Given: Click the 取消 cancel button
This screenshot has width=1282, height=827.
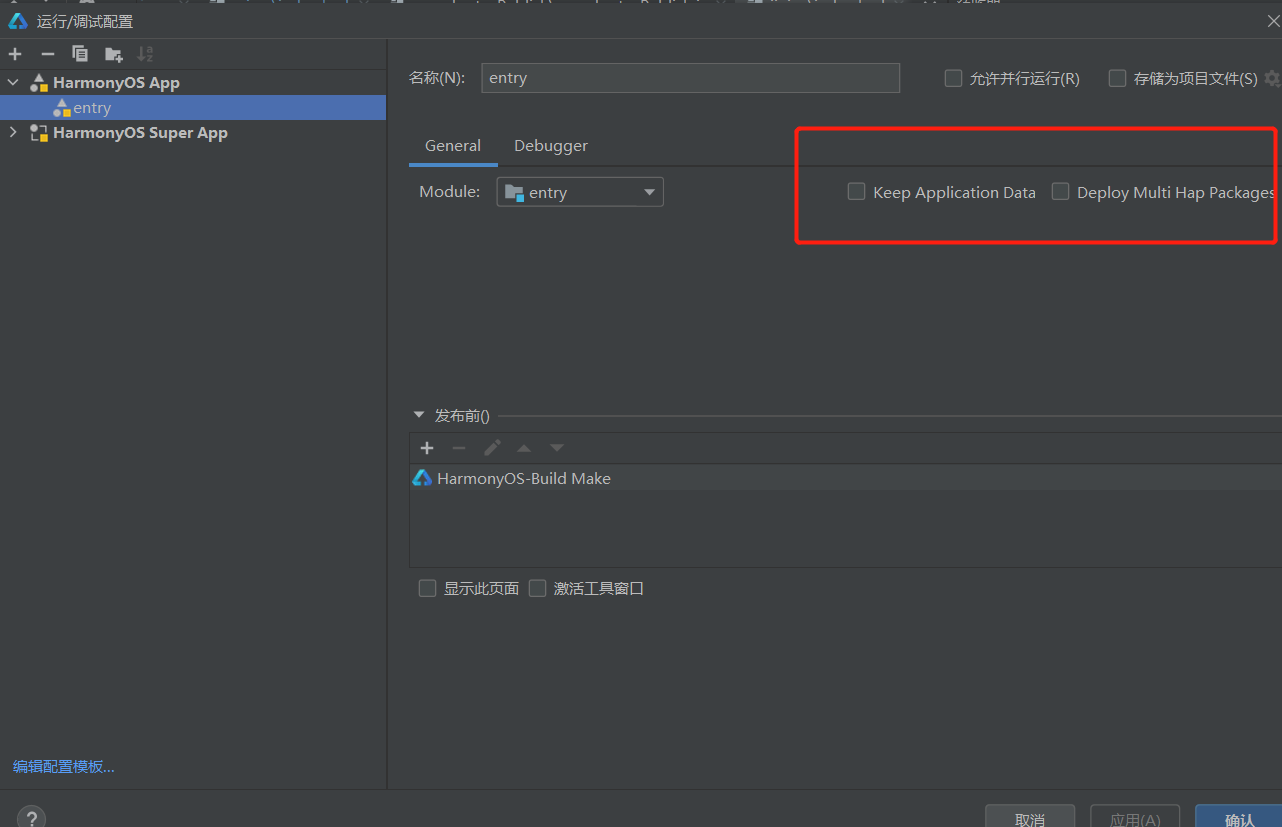Looking at the screenshot, I should pyautogui.click(x=1030, y=816).
